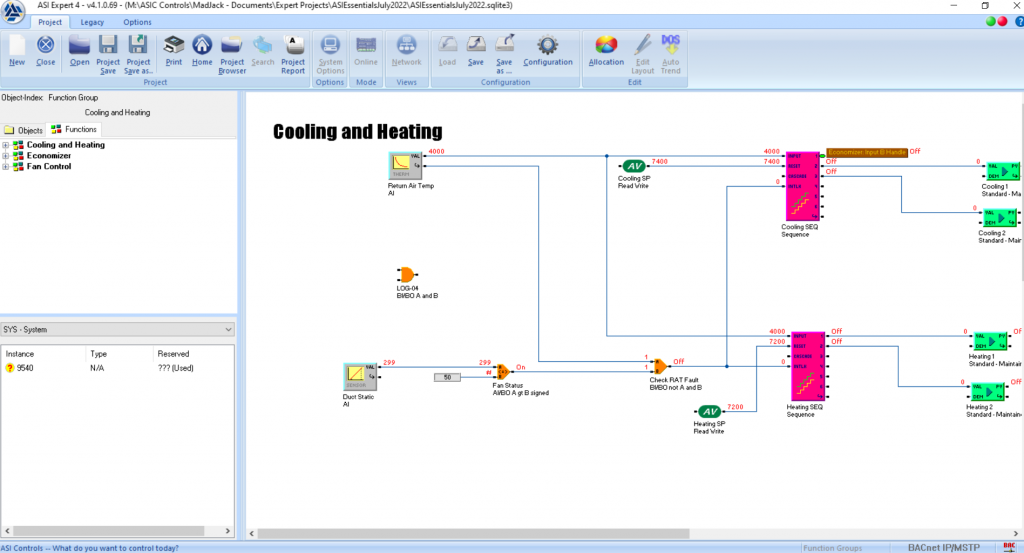Switch to the Legacy ribbon tab
Screen dimensions: 1024x553
[x=92, y=22]
